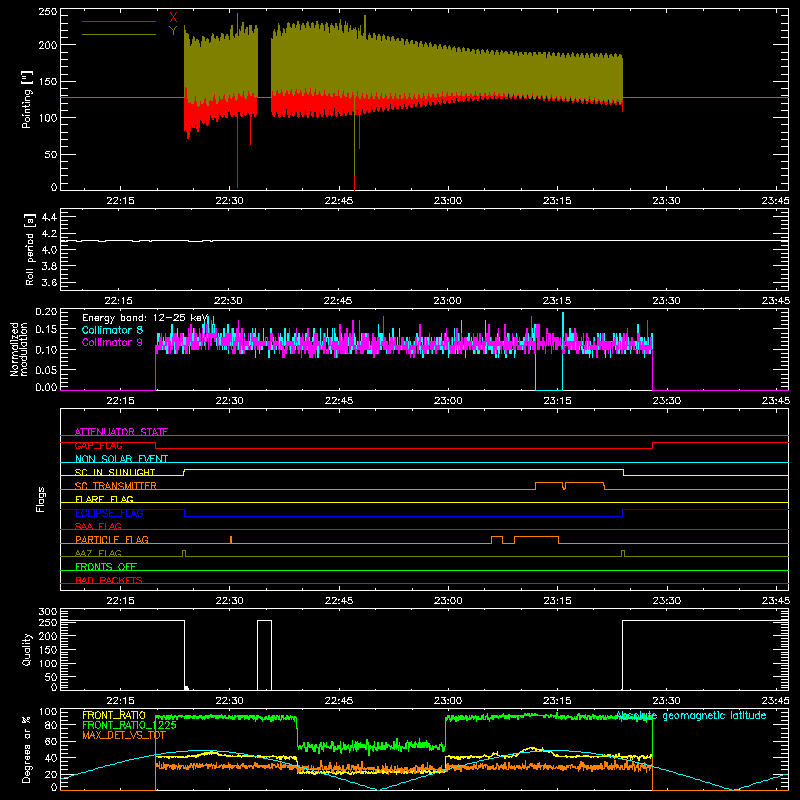Click the green FRONT_RATIO_1225 legend entry

point(130,725)
